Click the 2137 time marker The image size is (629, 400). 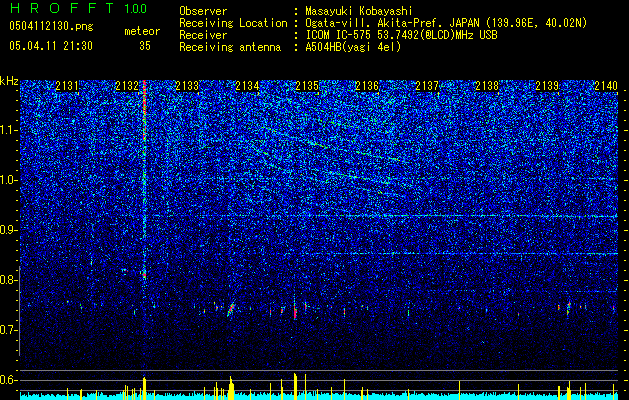[x=427, y=86]
